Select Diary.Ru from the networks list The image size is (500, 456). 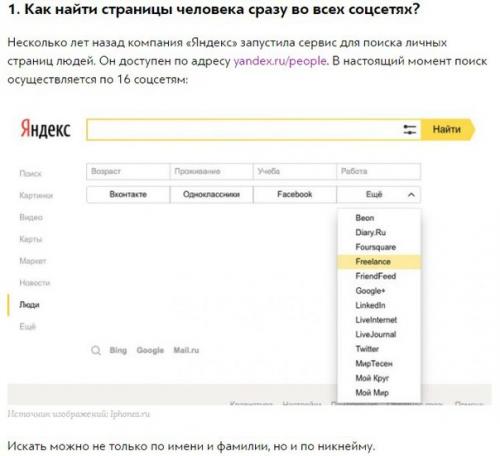[x=379, y=233]
